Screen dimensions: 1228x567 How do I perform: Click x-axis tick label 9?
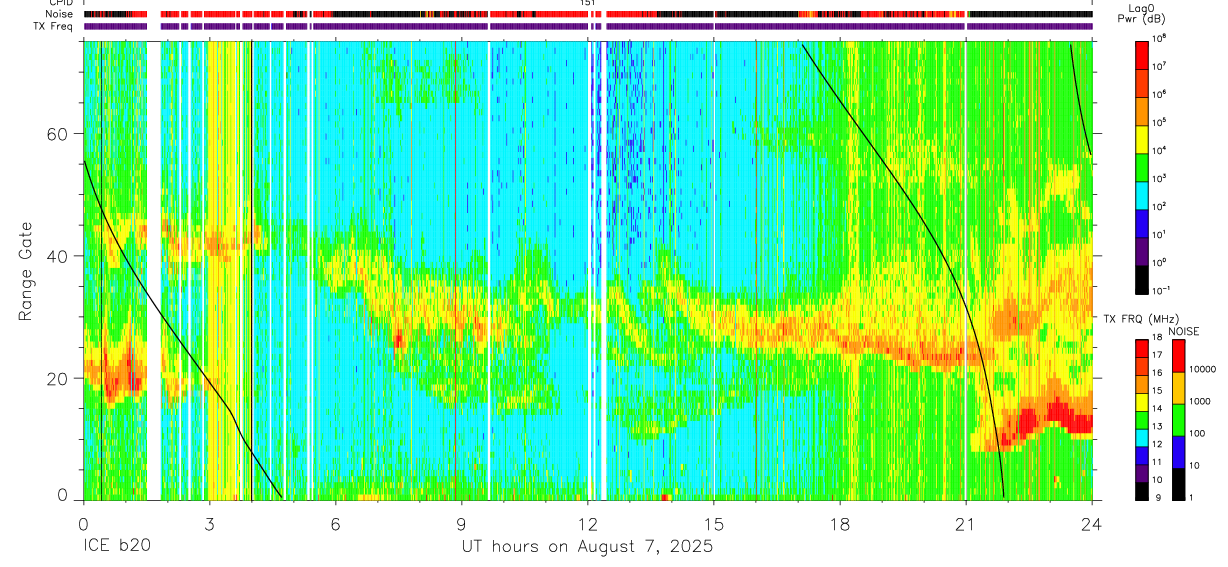pos(461,524)
